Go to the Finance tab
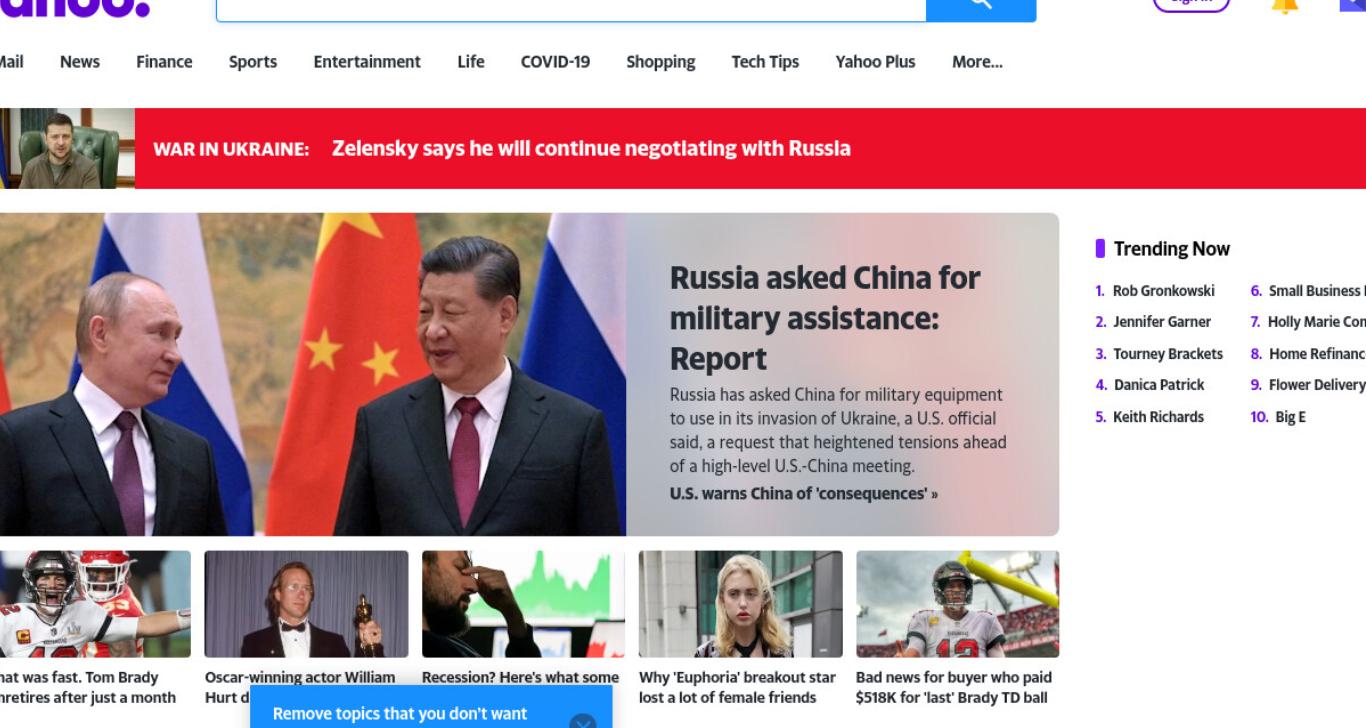This screenshot has width=1366, height=728. [164, 62]
